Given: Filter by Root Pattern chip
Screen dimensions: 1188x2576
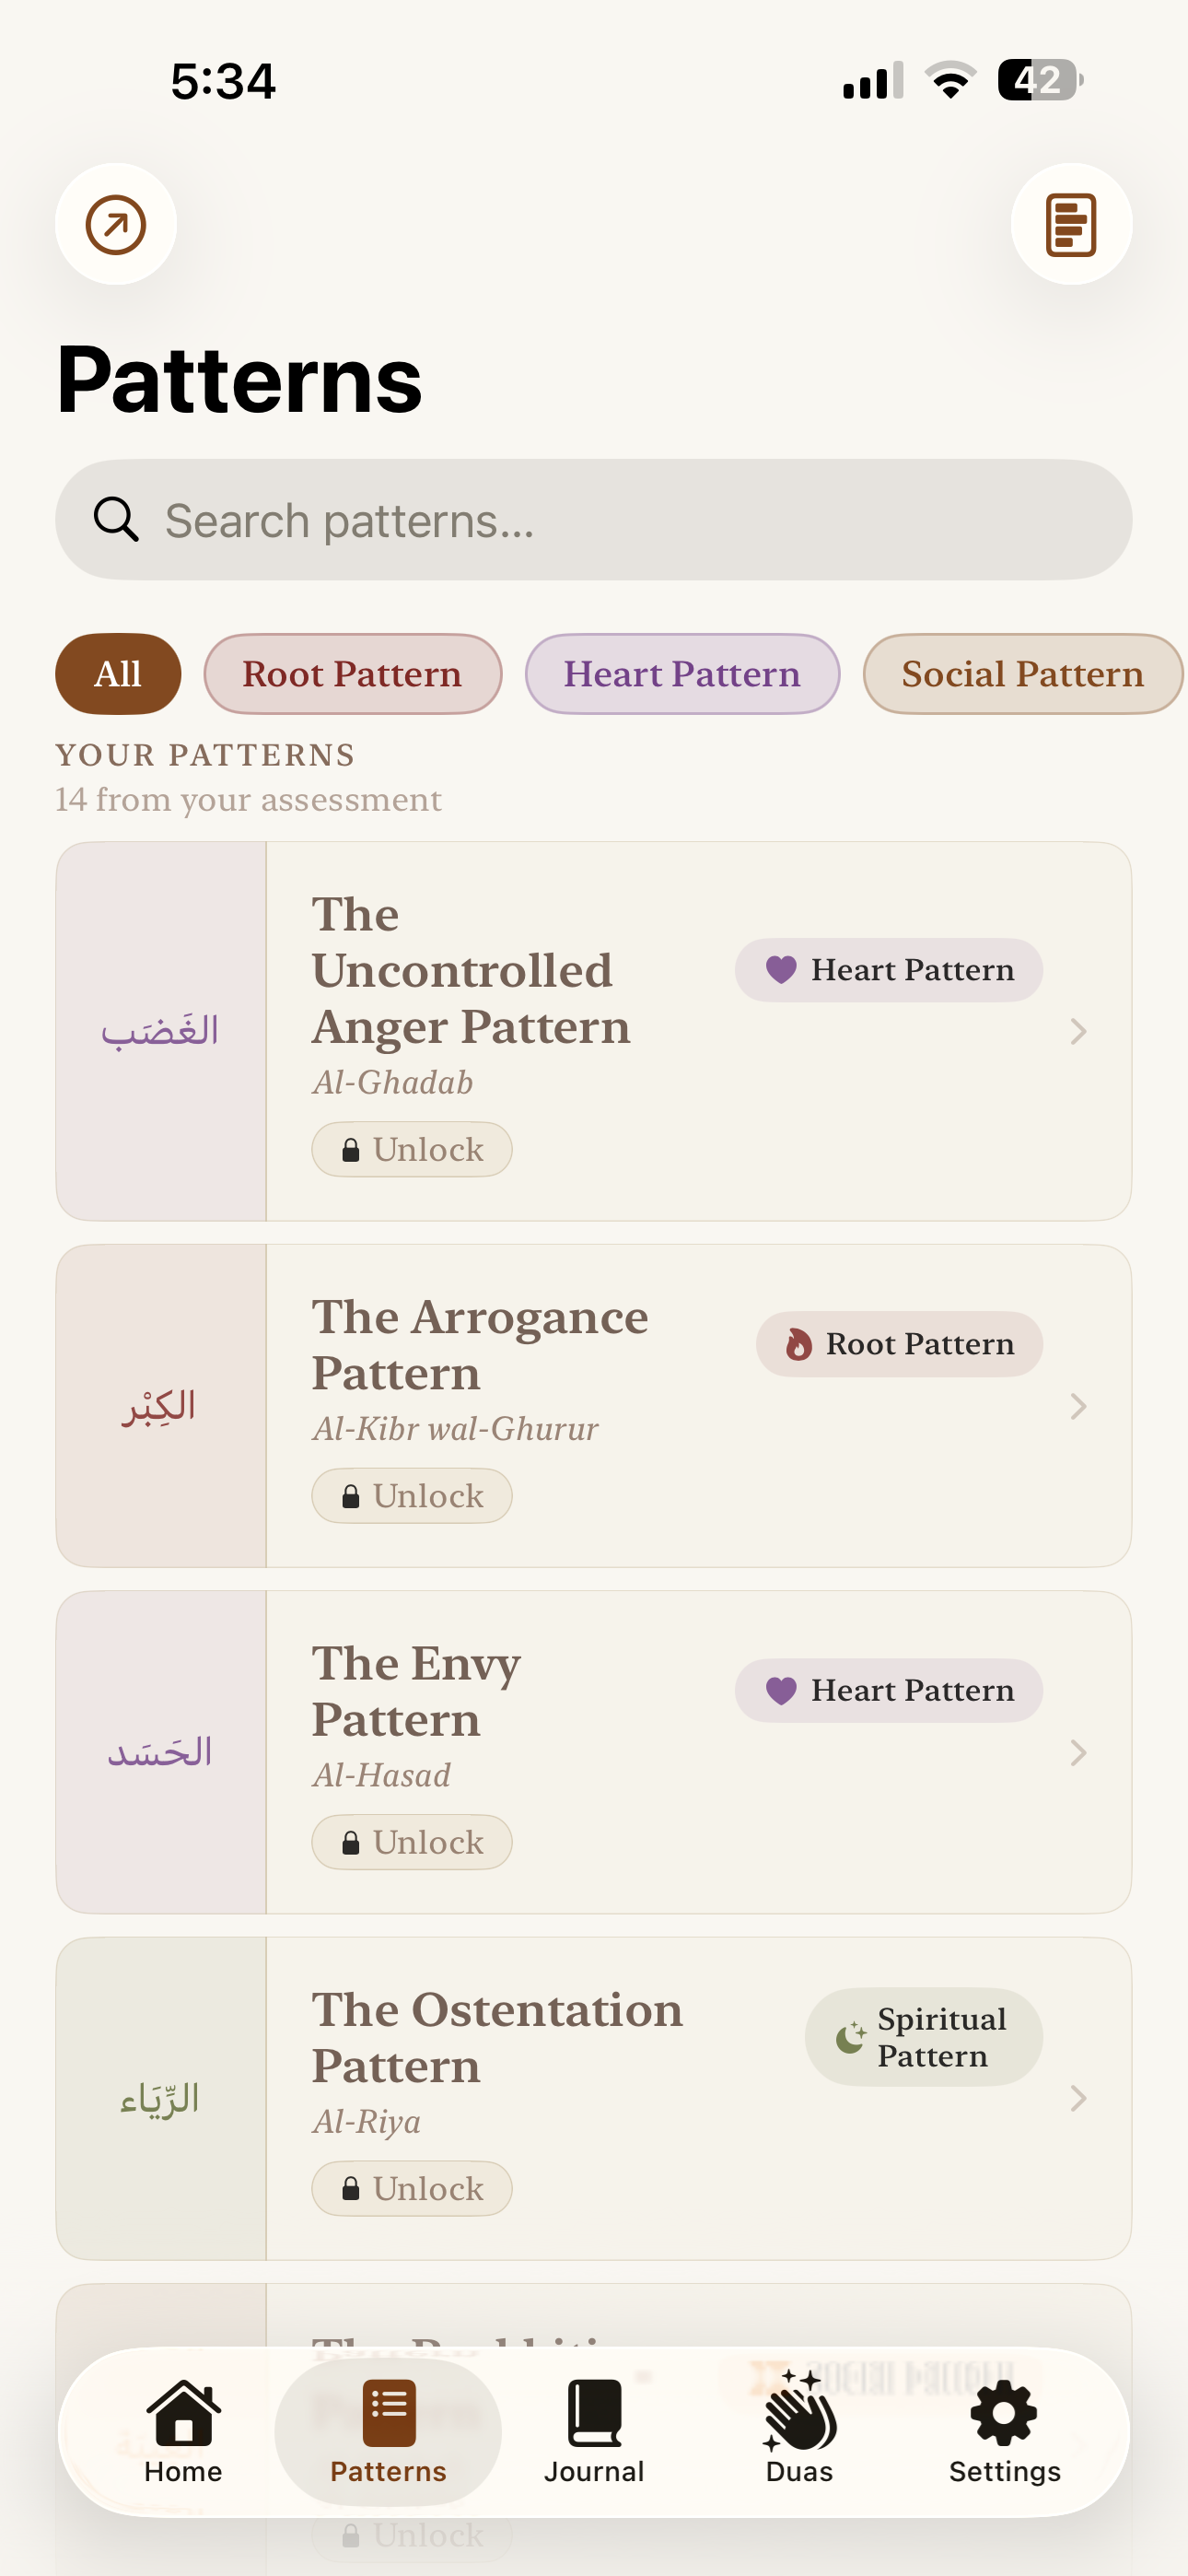Looking at the screenshot, I should (353, 674).
